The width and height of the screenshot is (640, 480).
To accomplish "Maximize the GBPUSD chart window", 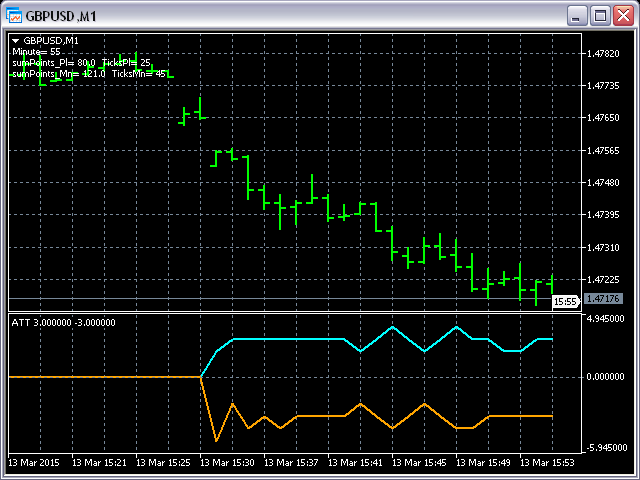I will point(600,15).
